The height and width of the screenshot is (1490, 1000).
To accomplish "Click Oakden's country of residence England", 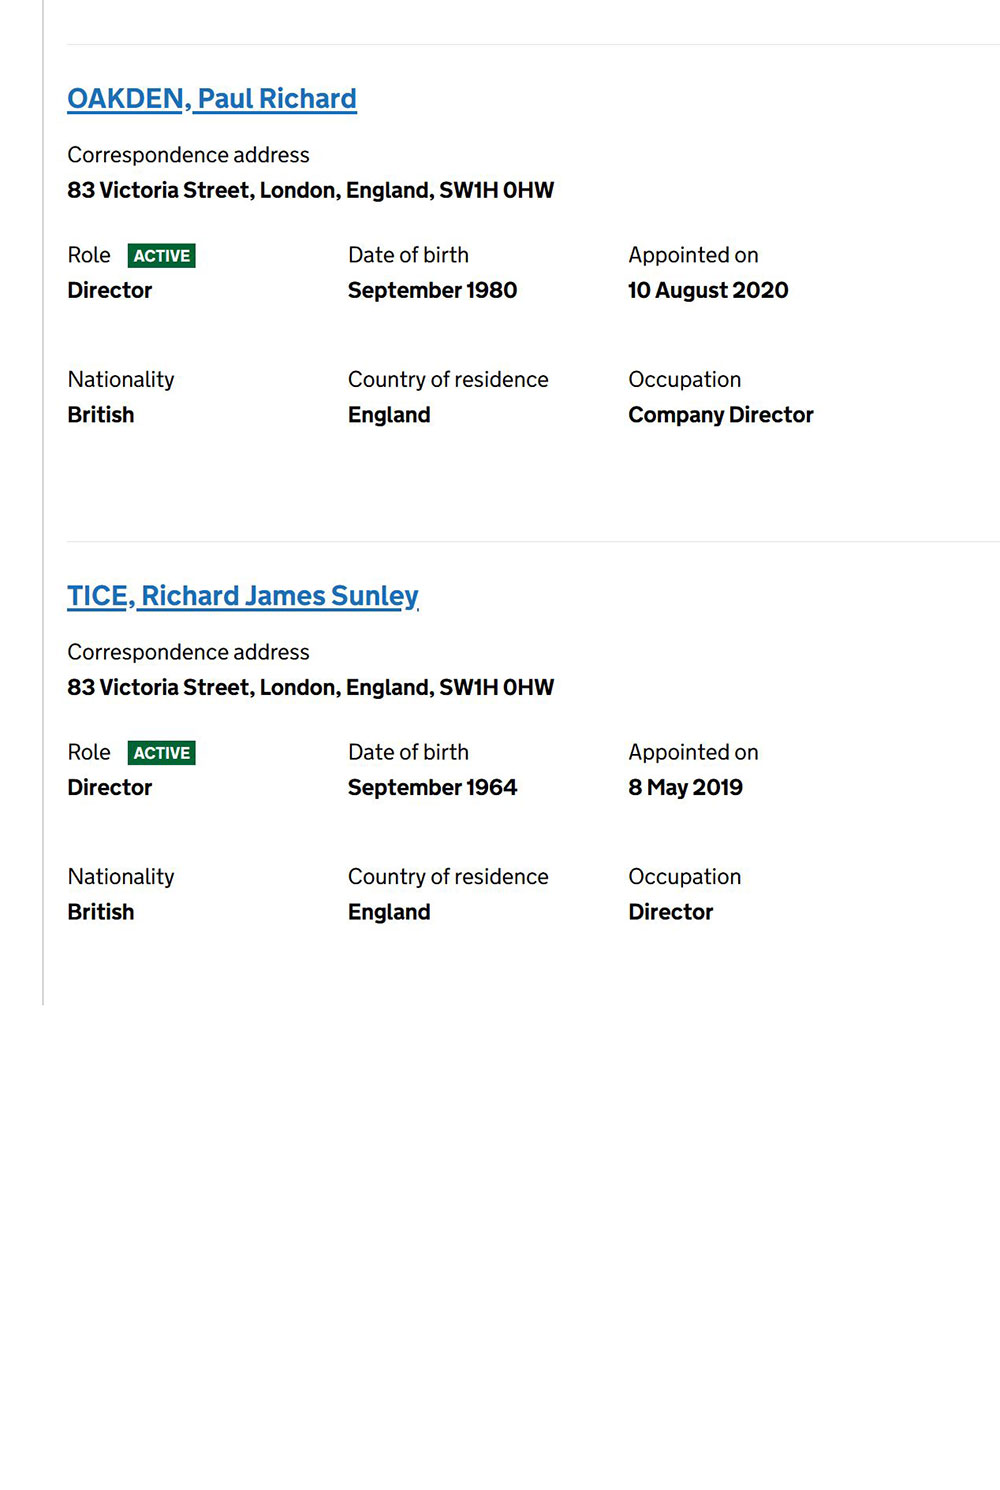I will [x=389, y=415].
